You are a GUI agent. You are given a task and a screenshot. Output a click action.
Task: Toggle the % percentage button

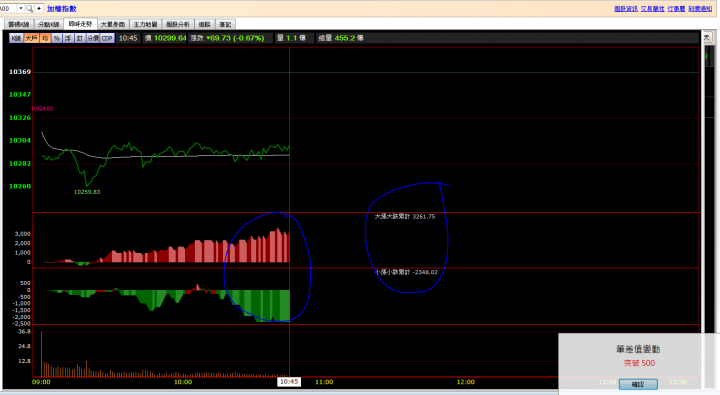click(56, 38)
